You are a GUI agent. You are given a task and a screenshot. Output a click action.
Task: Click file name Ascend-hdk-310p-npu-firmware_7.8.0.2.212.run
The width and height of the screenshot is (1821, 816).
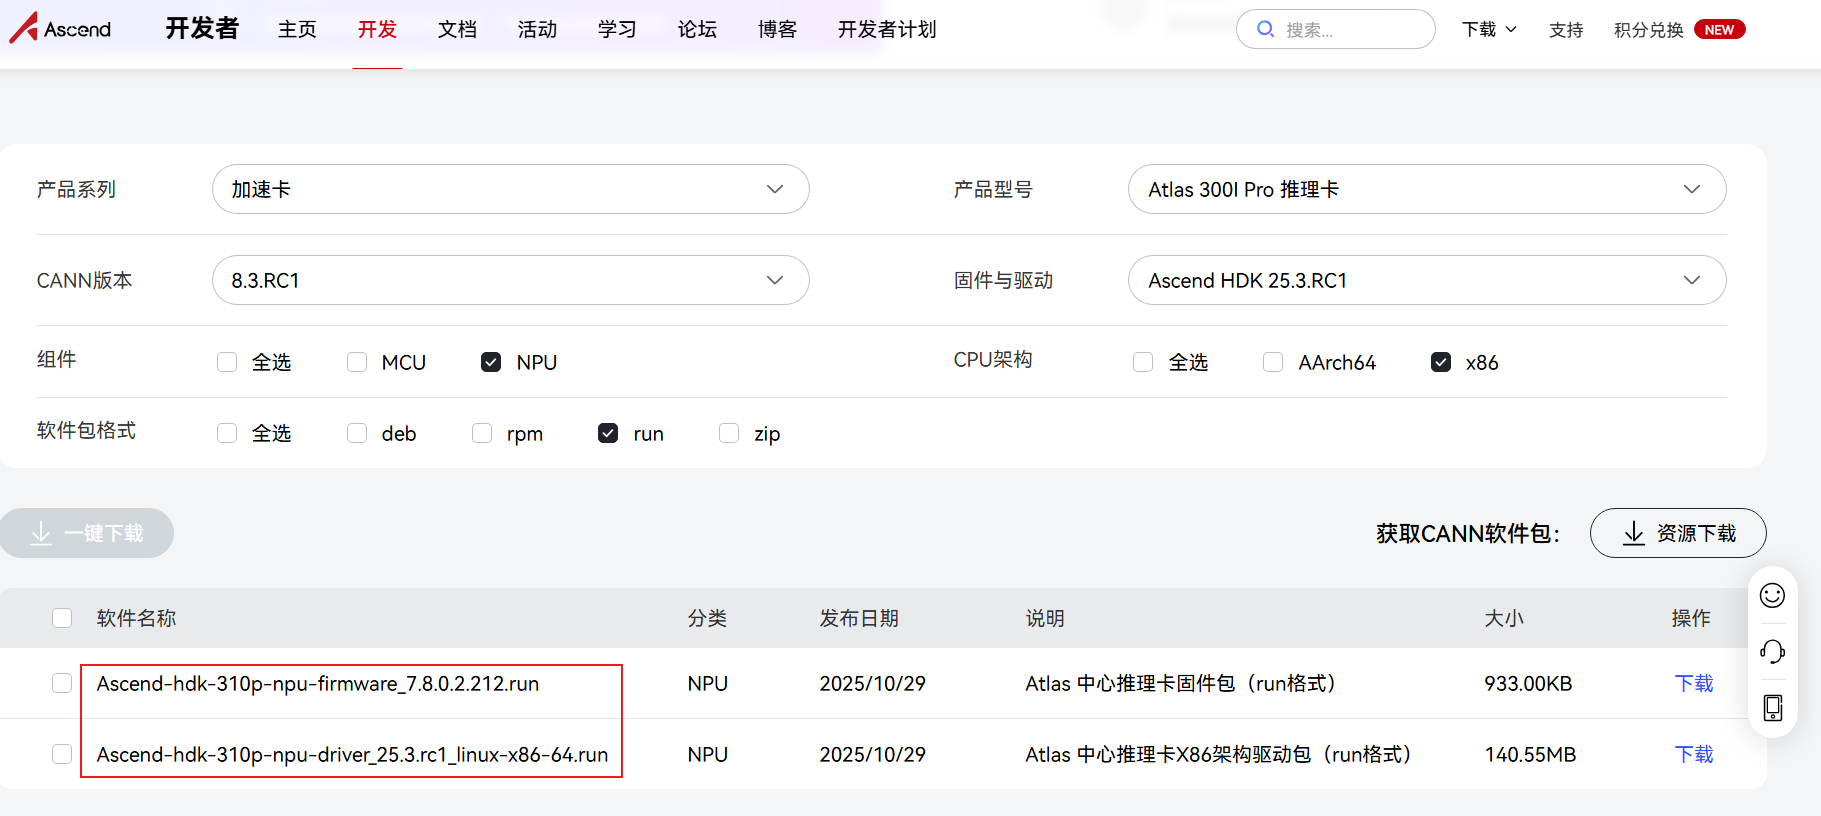pos(318,684)
